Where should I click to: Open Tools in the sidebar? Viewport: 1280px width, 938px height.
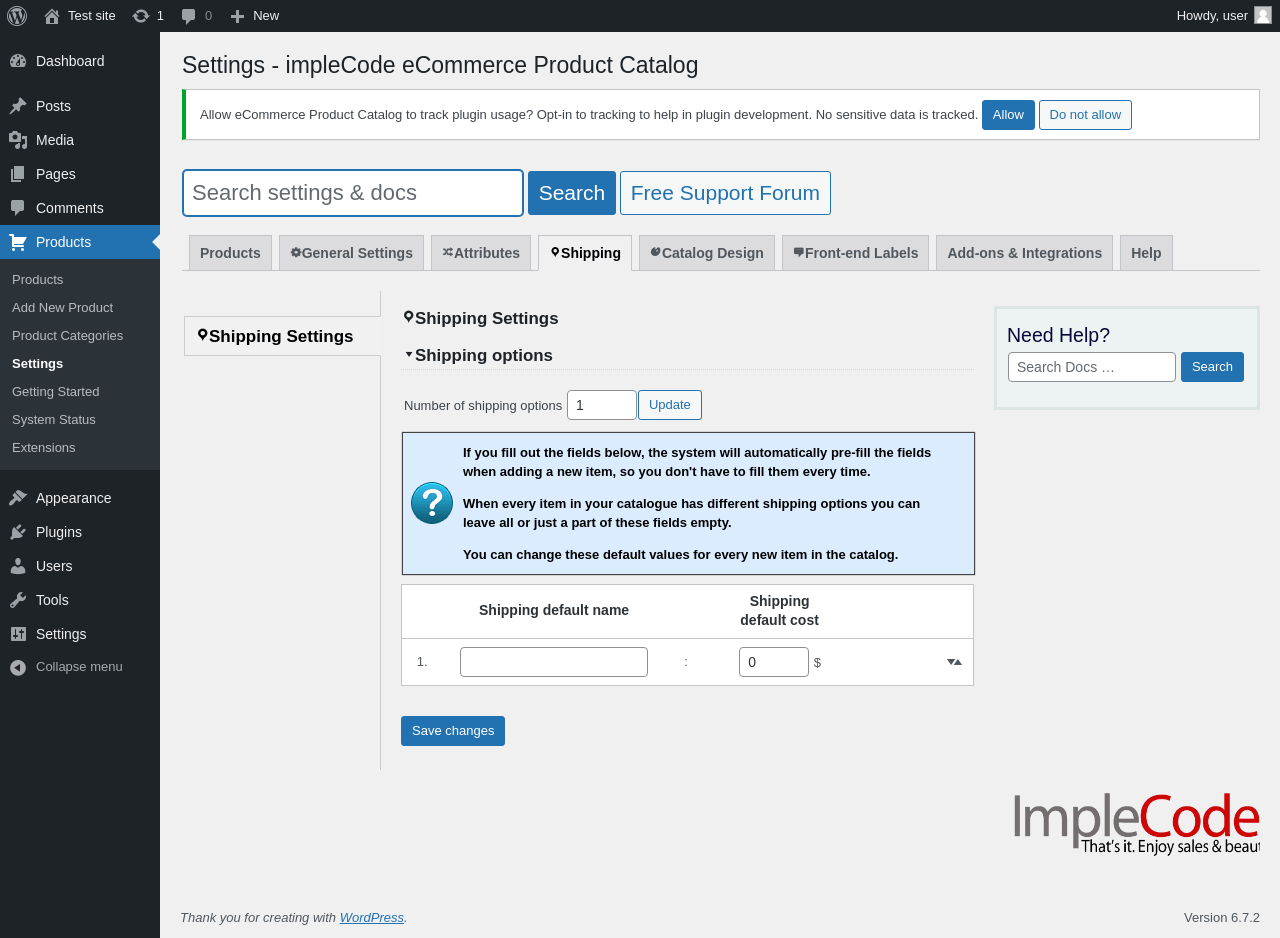[52, 600]
